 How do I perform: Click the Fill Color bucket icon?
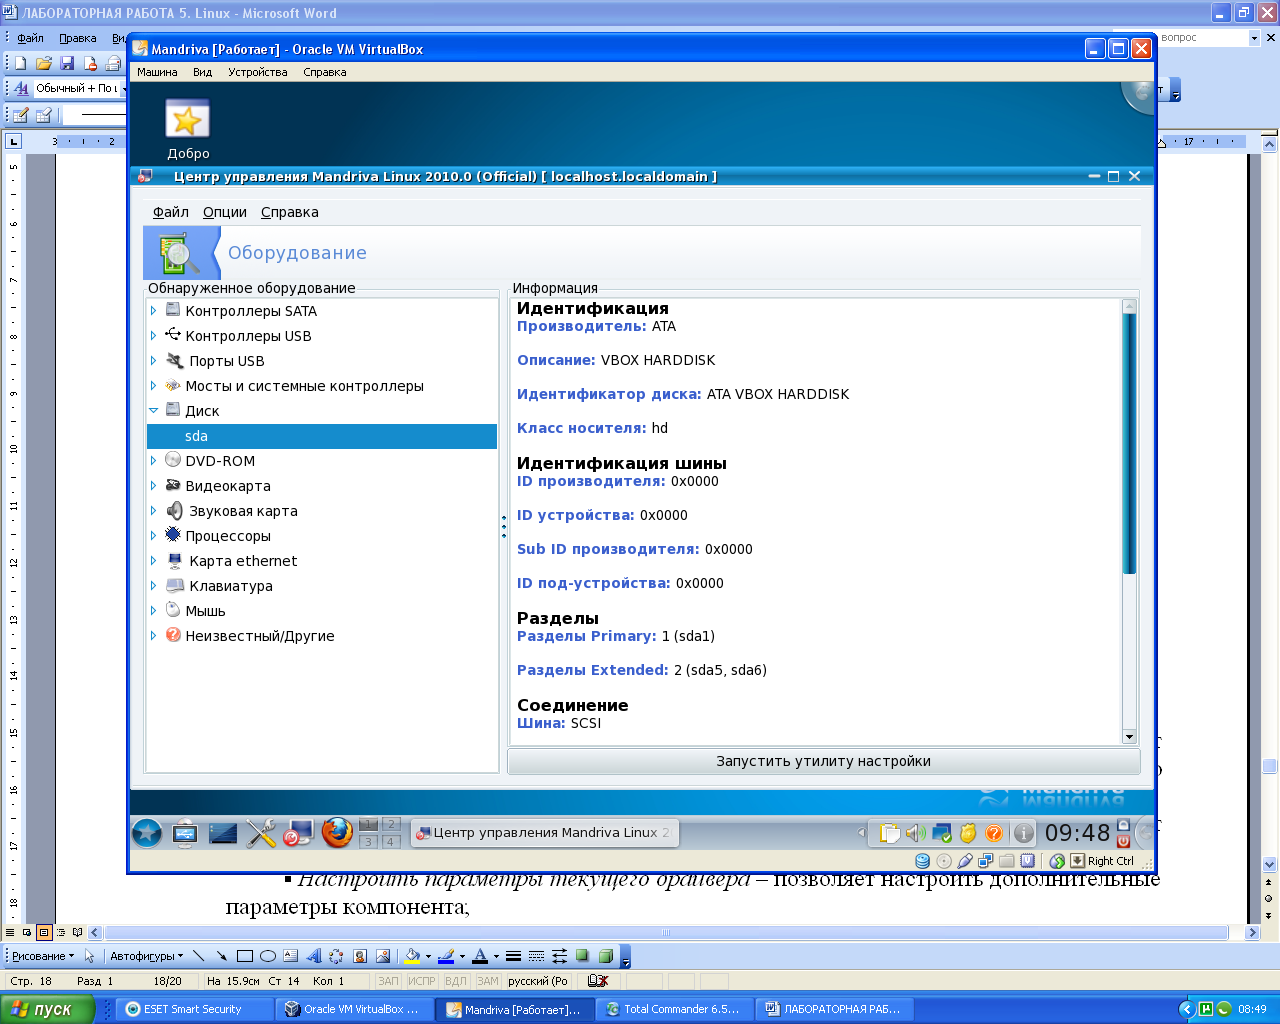tap(412, 955)
